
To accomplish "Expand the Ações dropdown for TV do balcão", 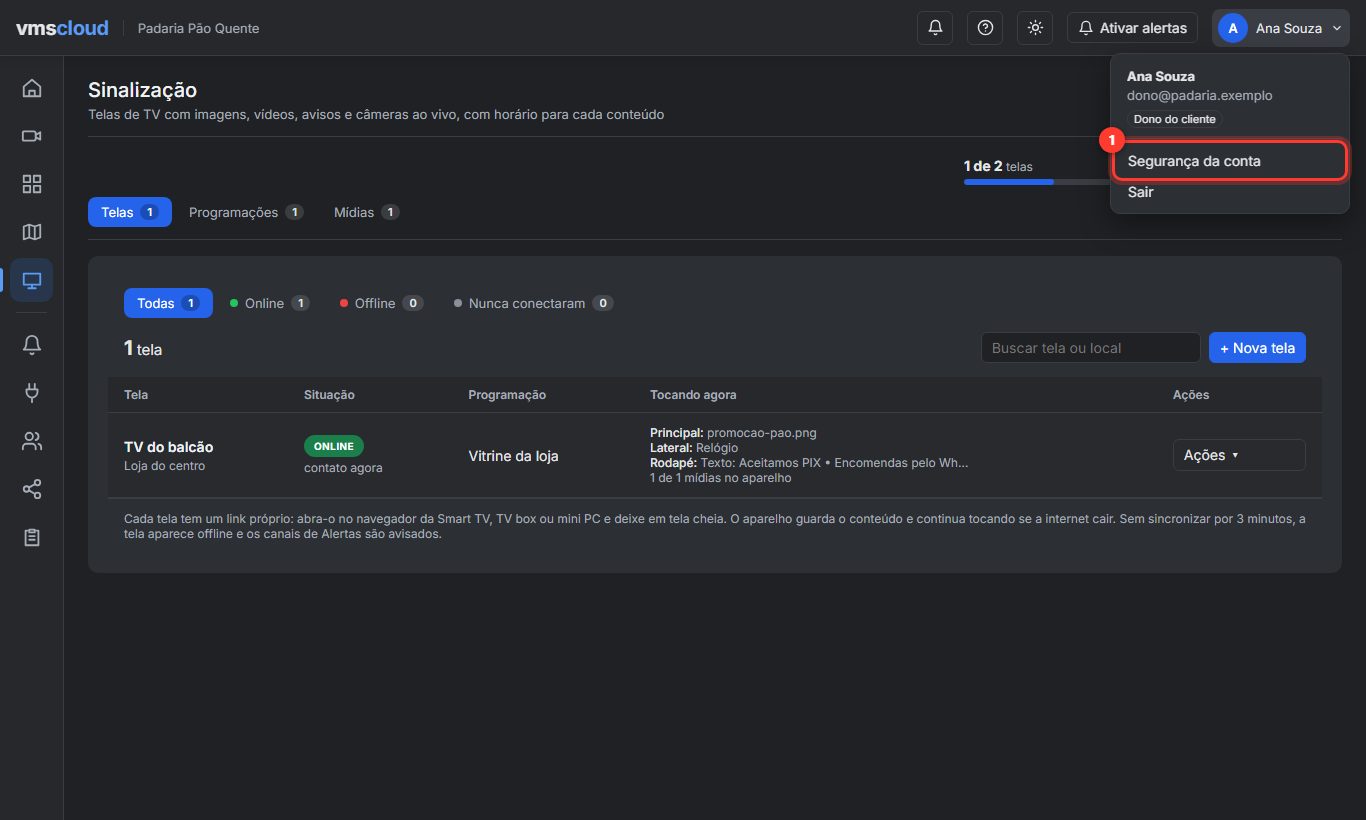I will (1239, 455).
